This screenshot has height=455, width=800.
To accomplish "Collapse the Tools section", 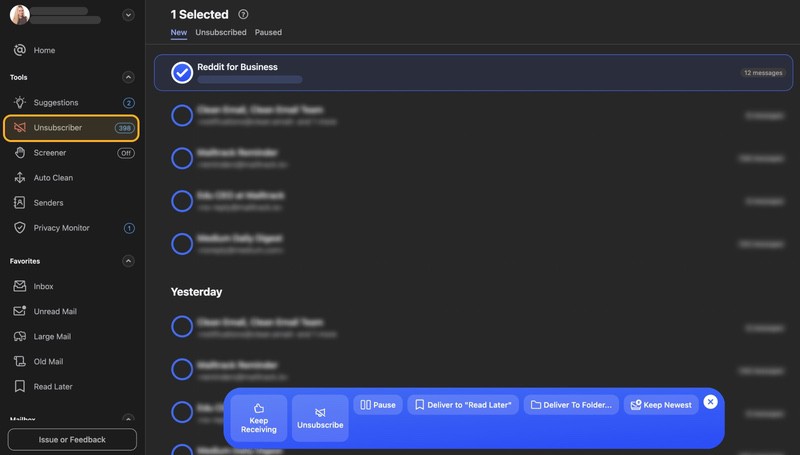I will (129, 77).
